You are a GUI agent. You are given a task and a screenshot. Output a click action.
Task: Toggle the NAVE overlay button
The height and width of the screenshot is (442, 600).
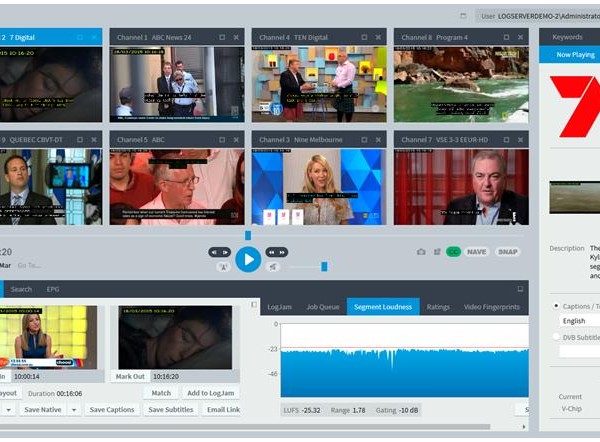coord(476,252)
